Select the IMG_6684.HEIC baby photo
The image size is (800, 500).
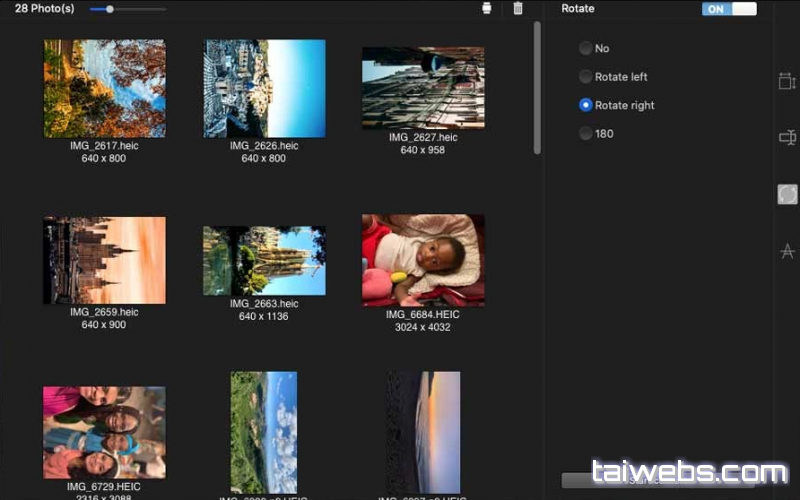tap(423, 260)
